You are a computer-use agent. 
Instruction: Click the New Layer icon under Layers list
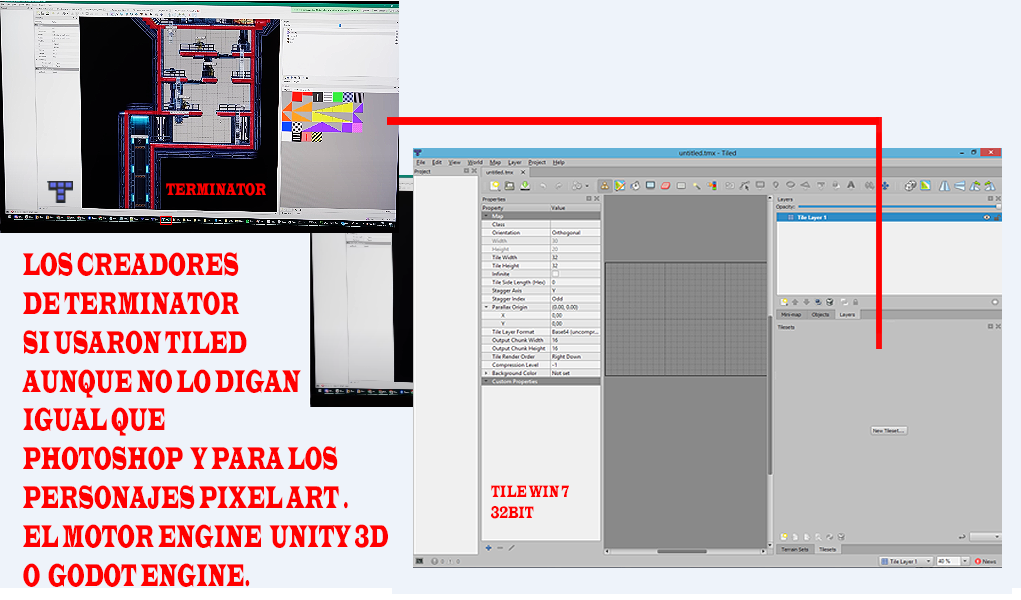(784, 302)
